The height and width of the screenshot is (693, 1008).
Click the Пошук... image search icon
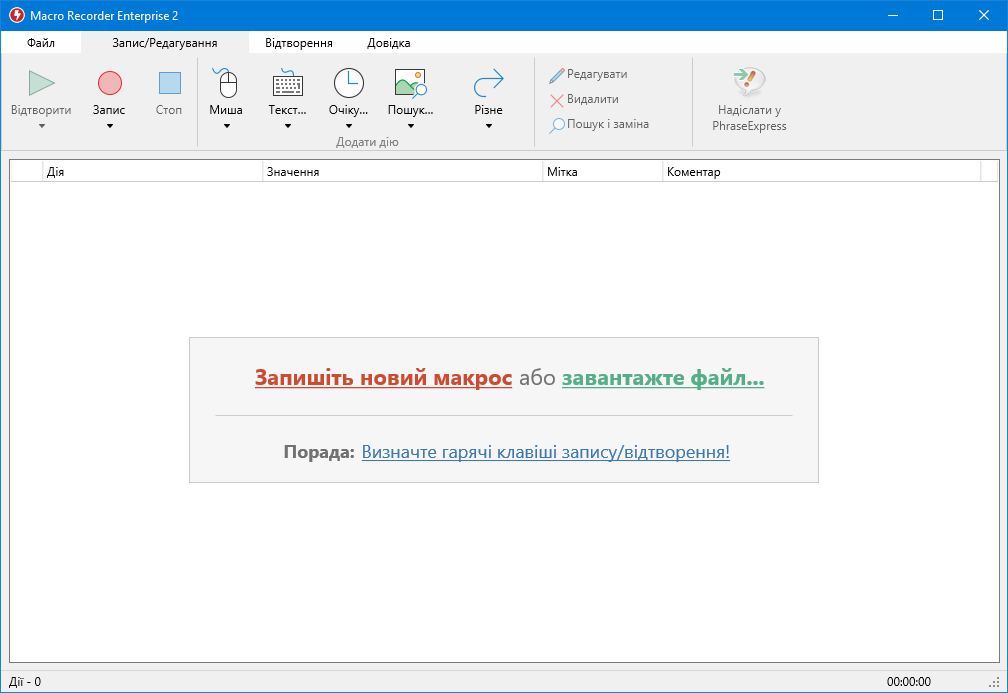410,83
